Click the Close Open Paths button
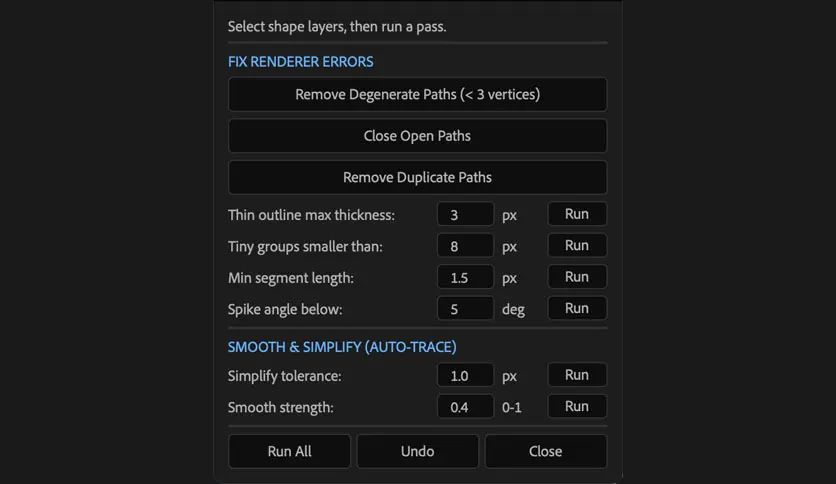The height and width of the screenshot is (484, 836). [x=417, y=136]
